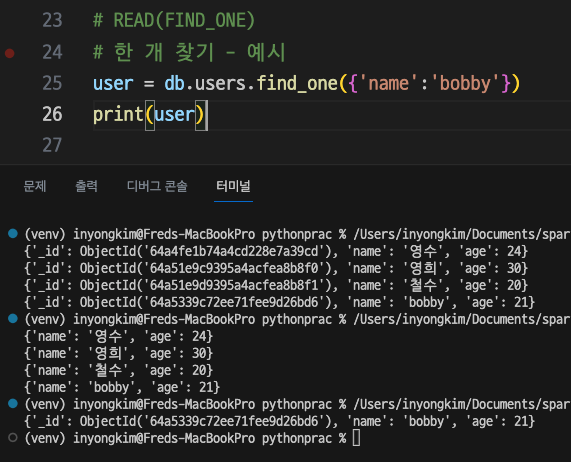Click line number 23 in gutter
571x462 pixels.
[52, 20]
